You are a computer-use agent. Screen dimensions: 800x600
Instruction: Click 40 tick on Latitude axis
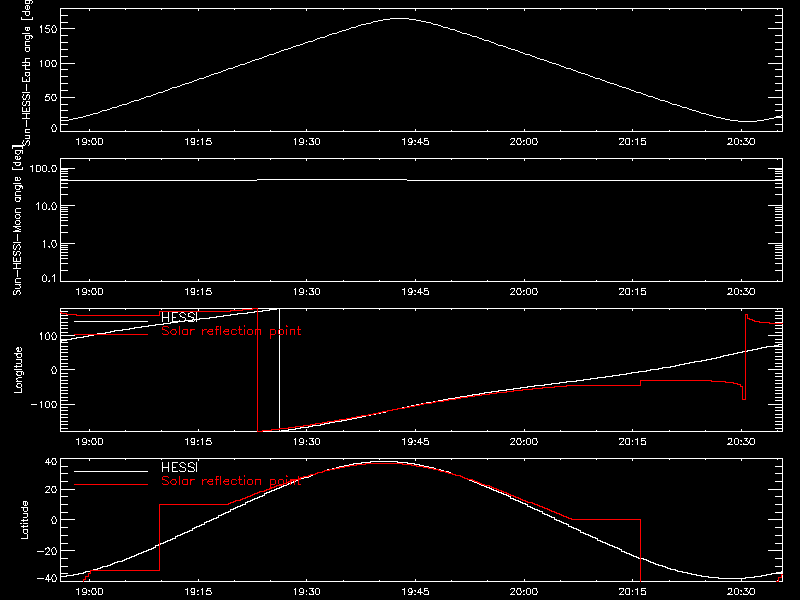point(51,462)
